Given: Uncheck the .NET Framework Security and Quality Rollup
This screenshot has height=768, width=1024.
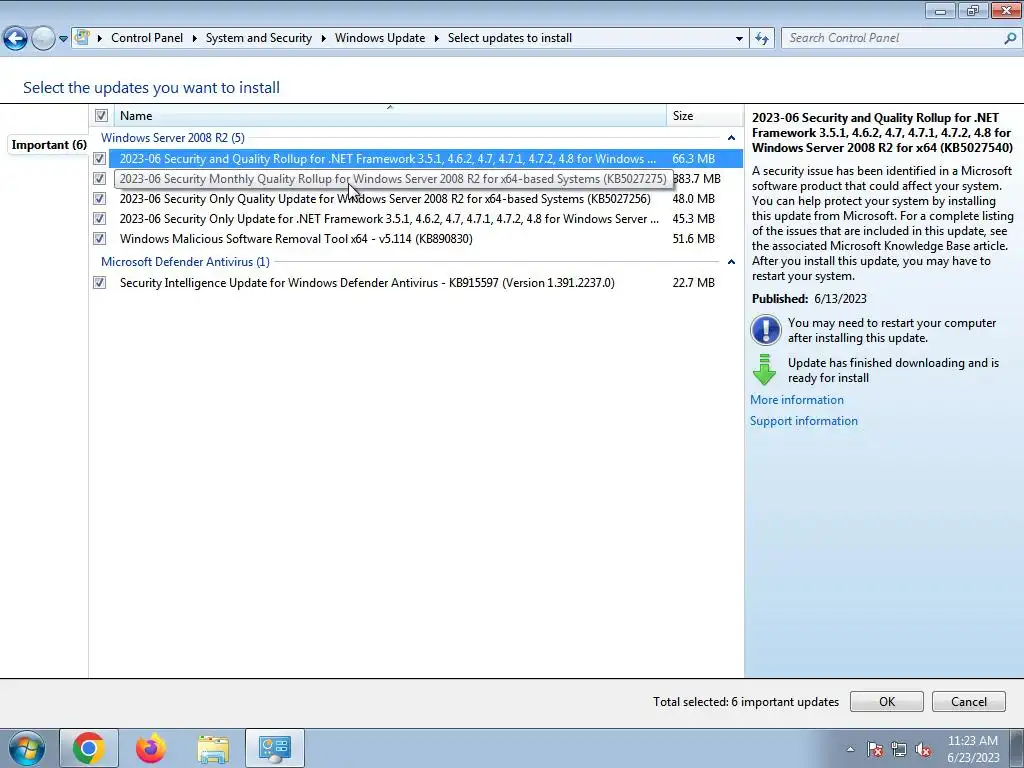Looking at the screenshot, I should [99, 159].
